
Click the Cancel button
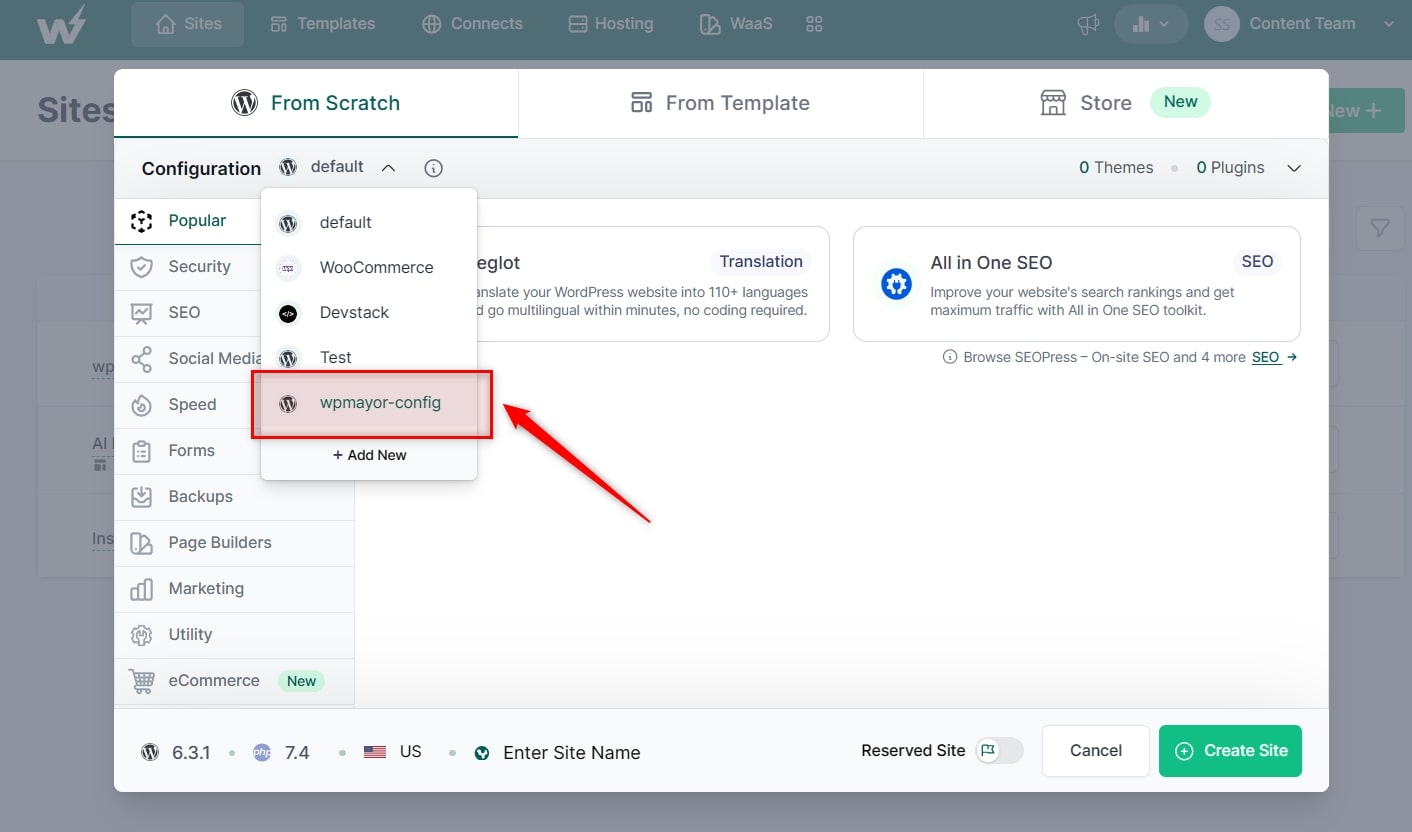[1096, 751]
